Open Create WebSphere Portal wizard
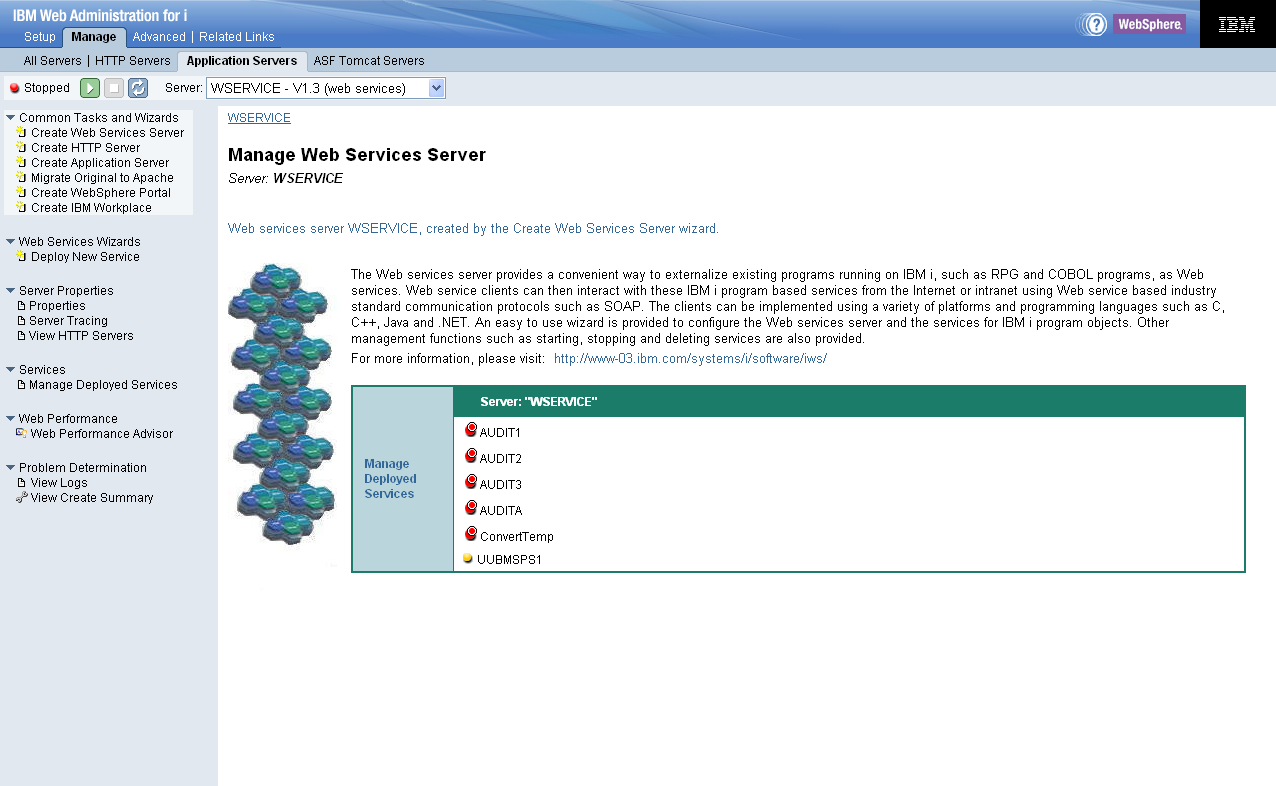The height and width of the screenshot is (786, 1276). pyautogui.click(x=101, y=193)
